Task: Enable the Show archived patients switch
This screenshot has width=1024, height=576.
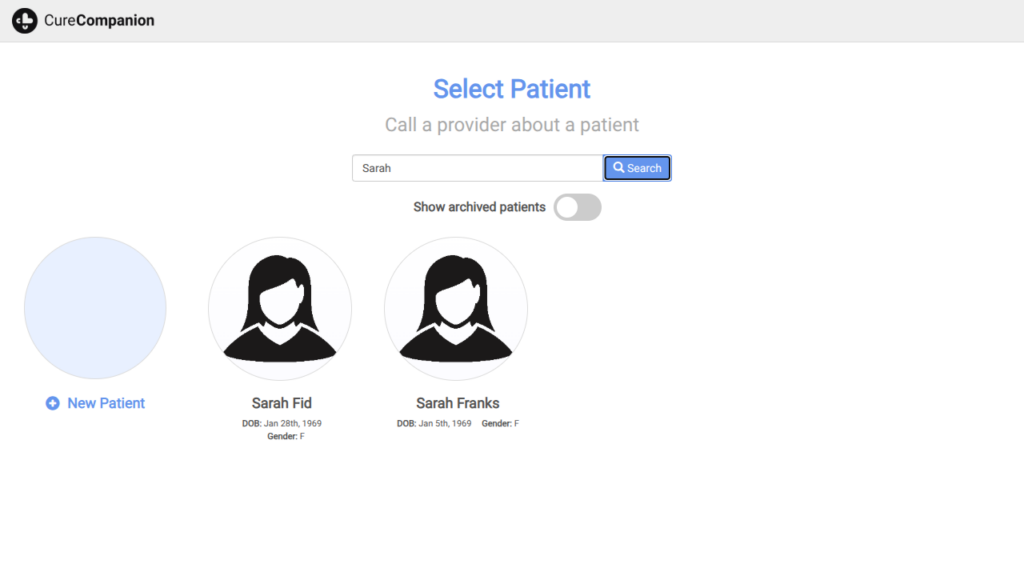Action: tap(577, 207)
